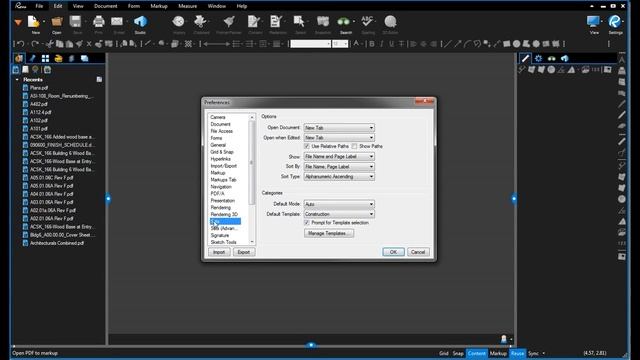Toggle Use Relative Paths checkbox

(x=307, y=146)
